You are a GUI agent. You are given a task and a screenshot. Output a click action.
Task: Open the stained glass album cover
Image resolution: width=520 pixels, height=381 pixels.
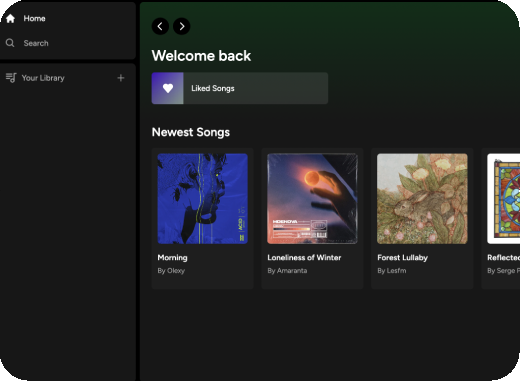503,199
